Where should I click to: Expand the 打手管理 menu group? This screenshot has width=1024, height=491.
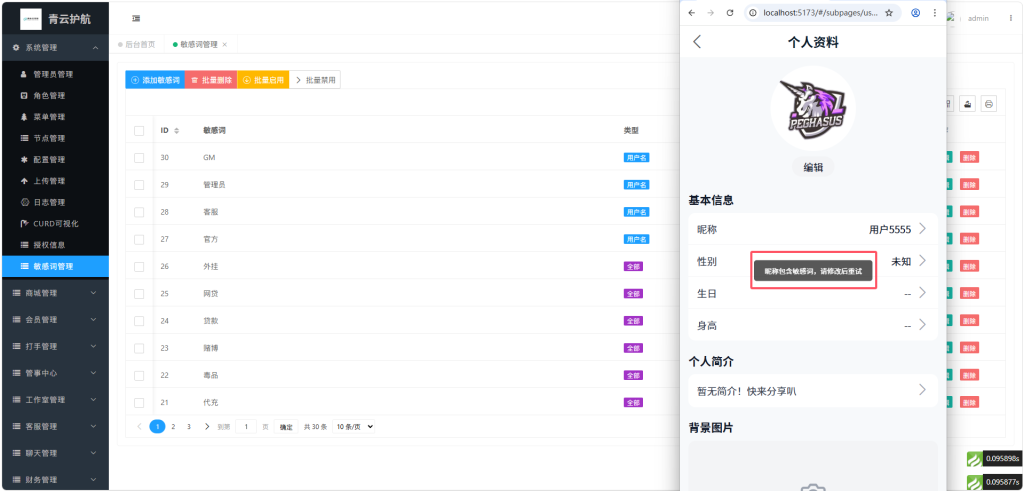pyautogui.click(x=54, y=346)
